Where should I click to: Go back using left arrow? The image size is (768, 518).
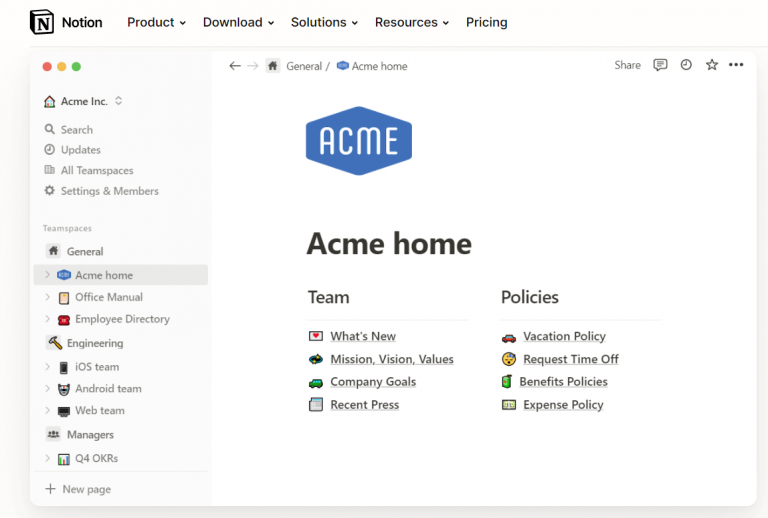pos(235,66)
